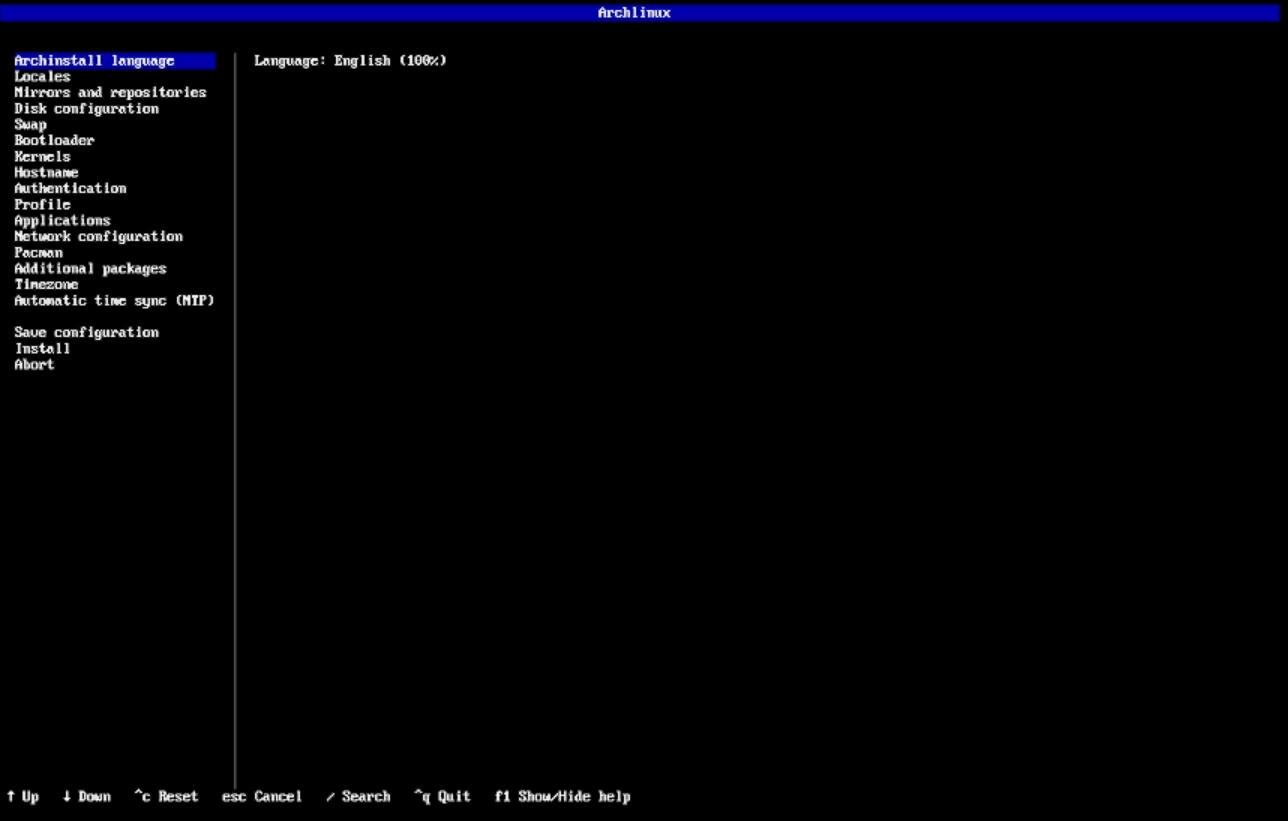Start installation with Install
Image resolution: width=1288 pixels, height=821 pixels.
(42, 349)
